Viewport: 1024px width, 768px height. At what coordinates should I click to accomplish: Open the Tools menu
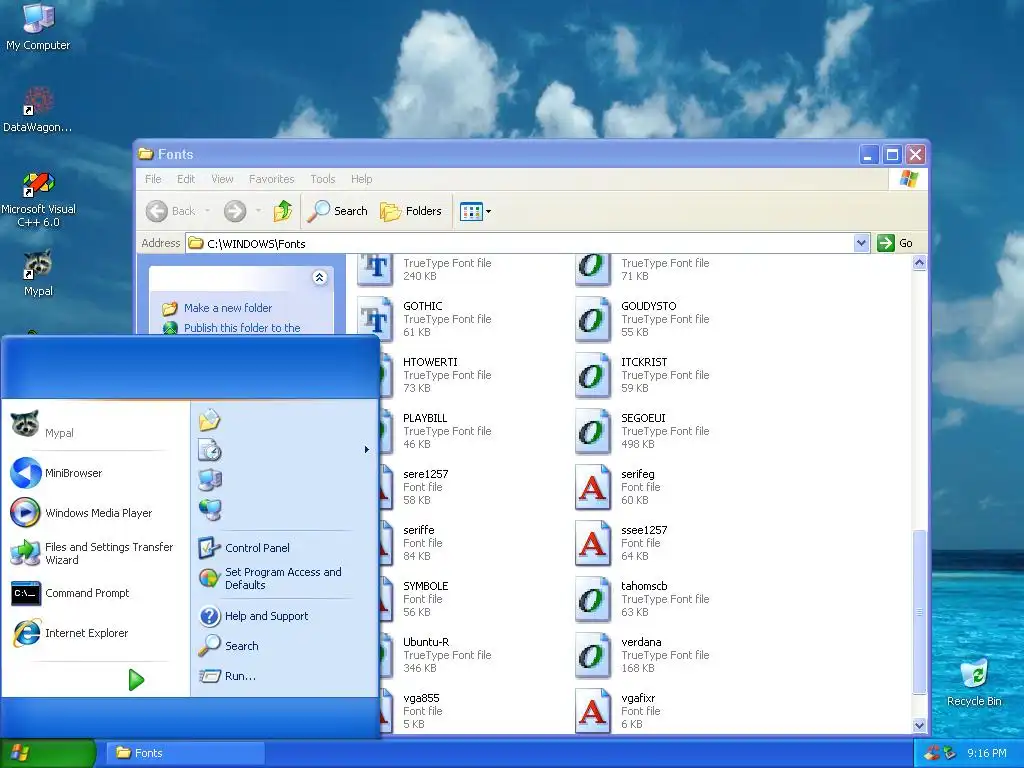click(323, 179)
